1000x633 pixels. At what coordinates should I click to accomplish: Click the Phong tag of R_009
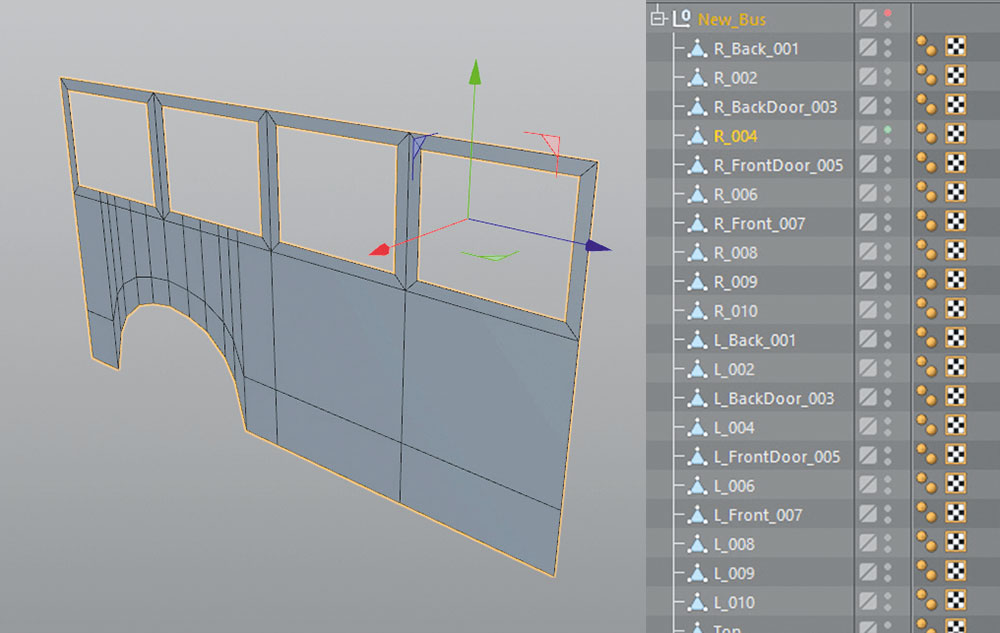tap(926, 280)
